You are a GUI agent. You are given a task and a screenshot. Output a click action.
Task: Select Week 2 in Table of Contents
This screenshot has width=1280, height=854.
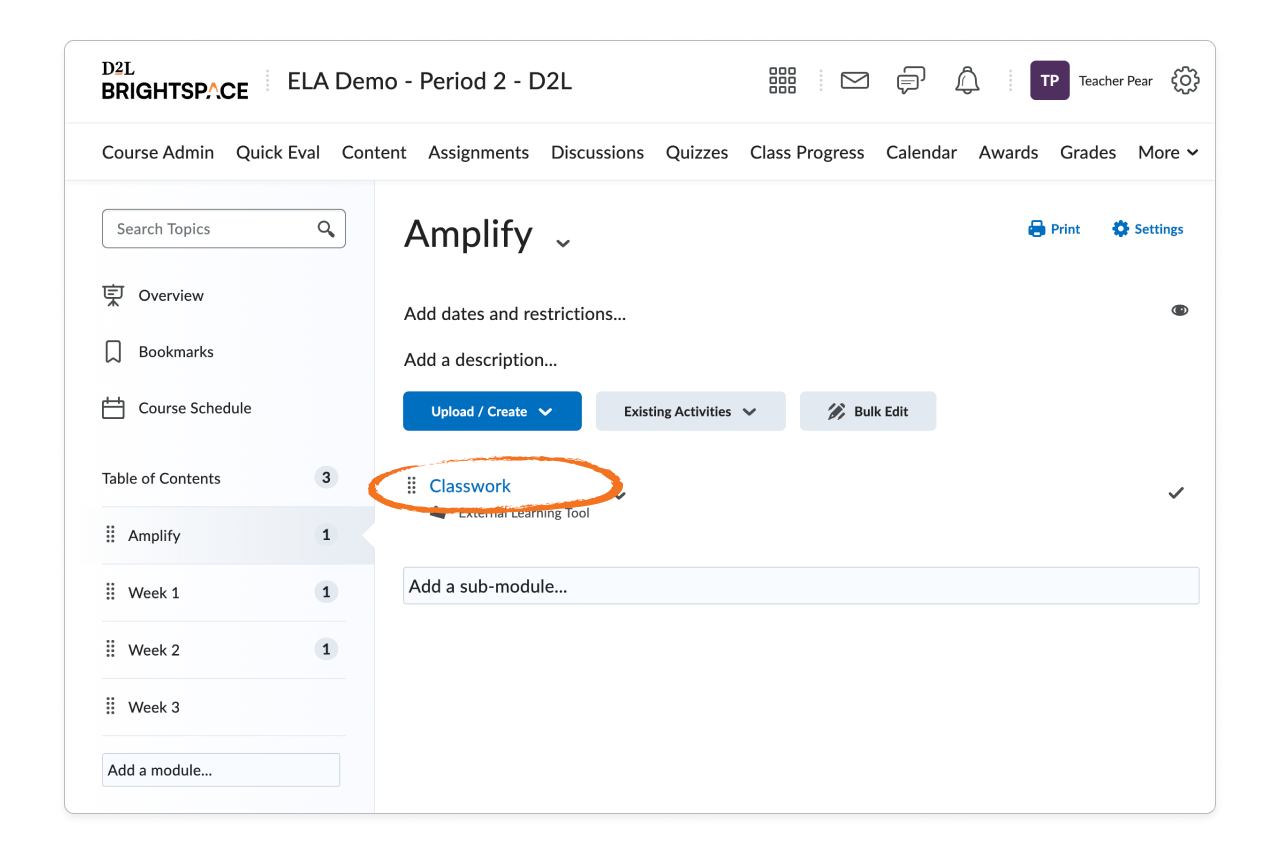click(x=154, y=650)
